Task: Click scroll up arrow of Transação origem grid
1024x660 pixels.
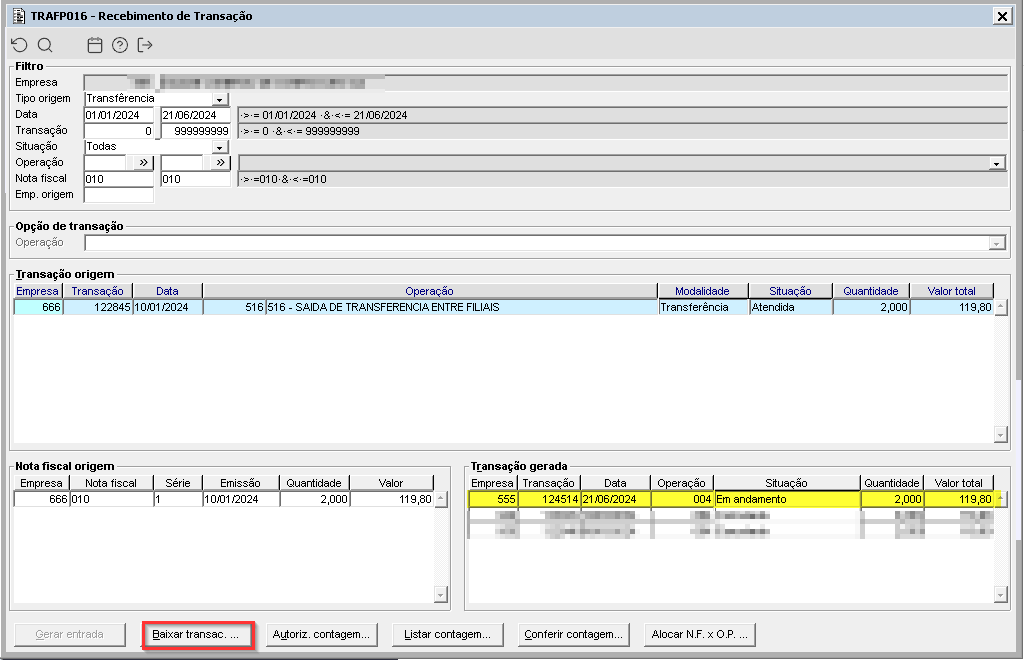Action: coord(1000,307)
